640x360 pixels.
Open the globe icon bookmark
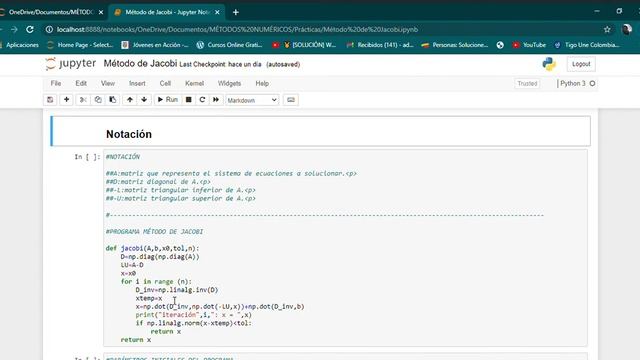click(500, 45)
